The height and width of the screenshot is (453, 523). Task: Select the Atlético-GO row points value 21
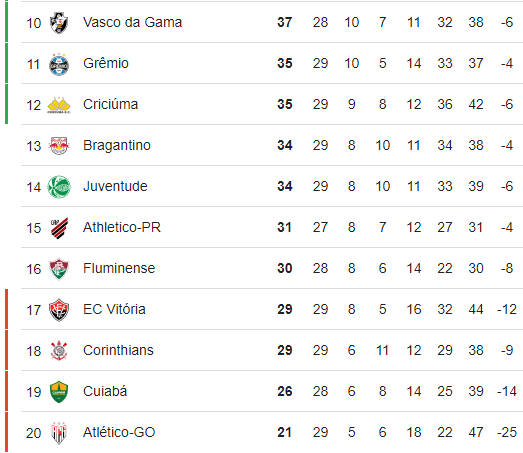click(x=285, y=432)
